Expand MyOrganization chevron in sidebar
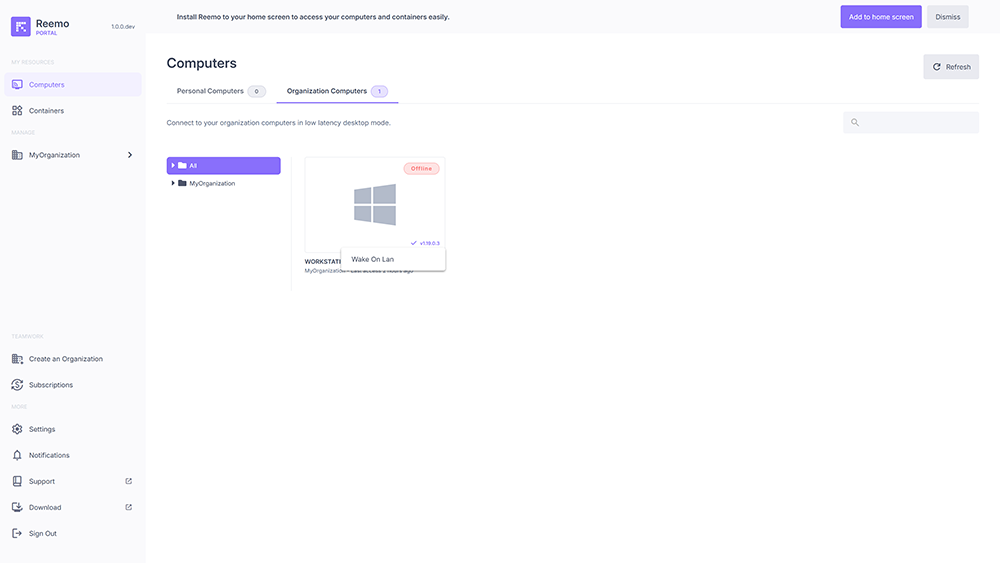 click(129, 155)
